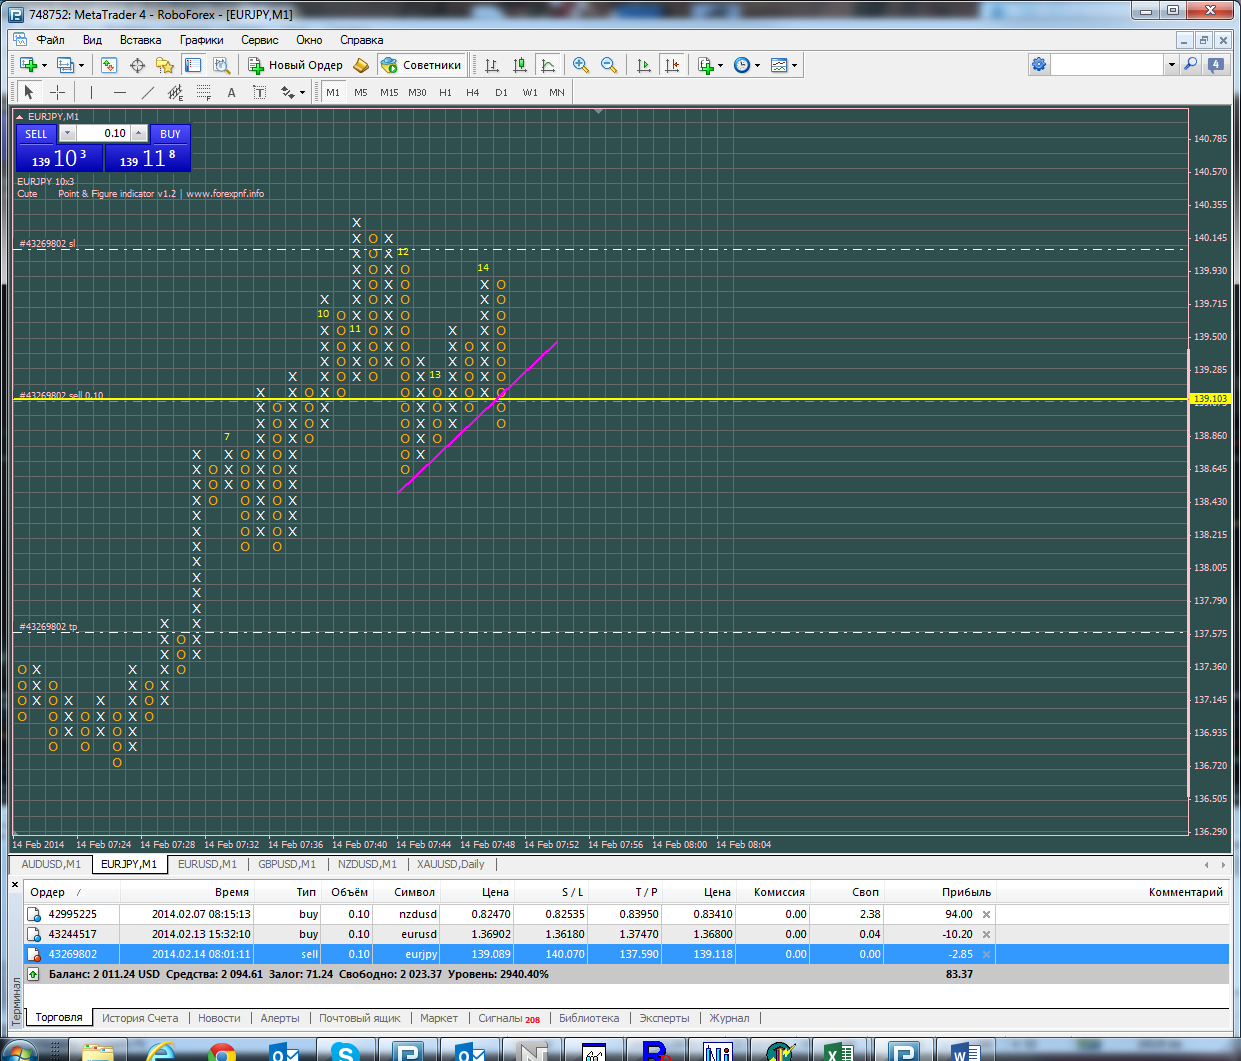This screenshot has width=1241, height=1061.
Task: Select the Equidistant Channel tool
Action: (x=176, y=92)
